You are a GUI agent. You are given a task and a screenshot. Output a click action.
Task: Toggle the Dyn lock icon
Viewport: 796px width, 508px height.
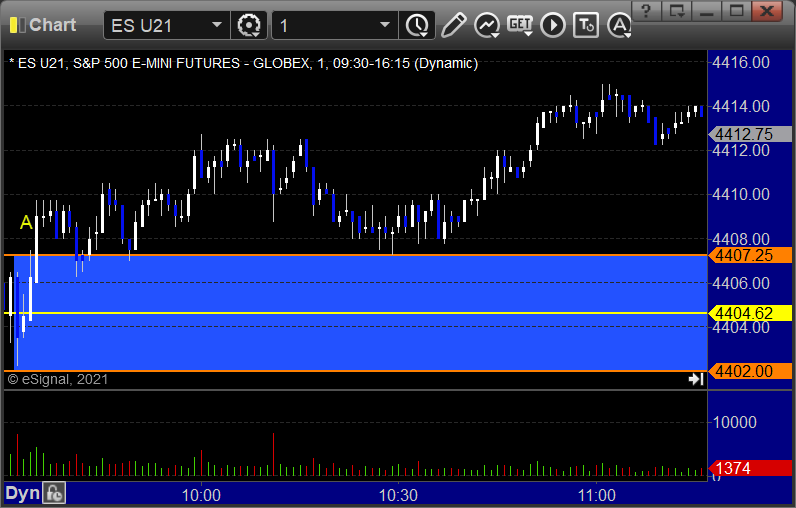54,493
